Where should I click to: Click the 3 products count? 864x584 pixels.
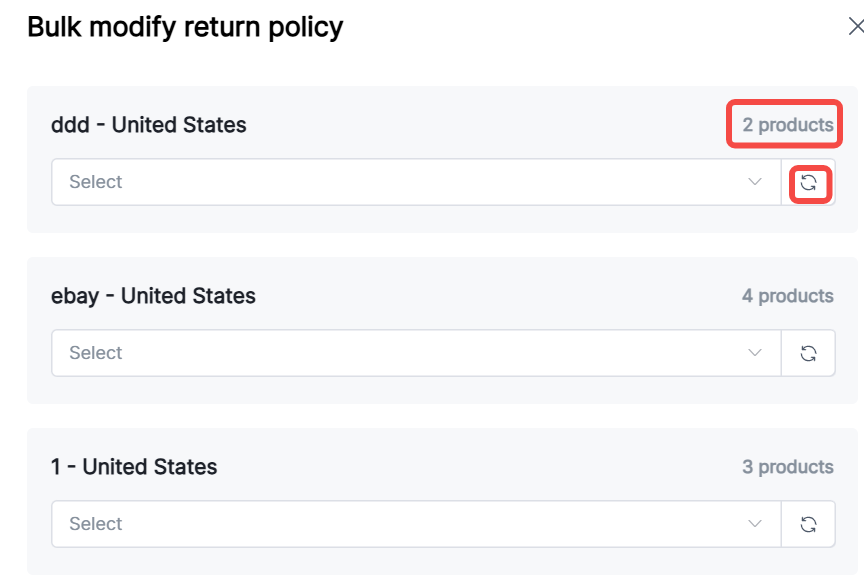coord(787,467)
